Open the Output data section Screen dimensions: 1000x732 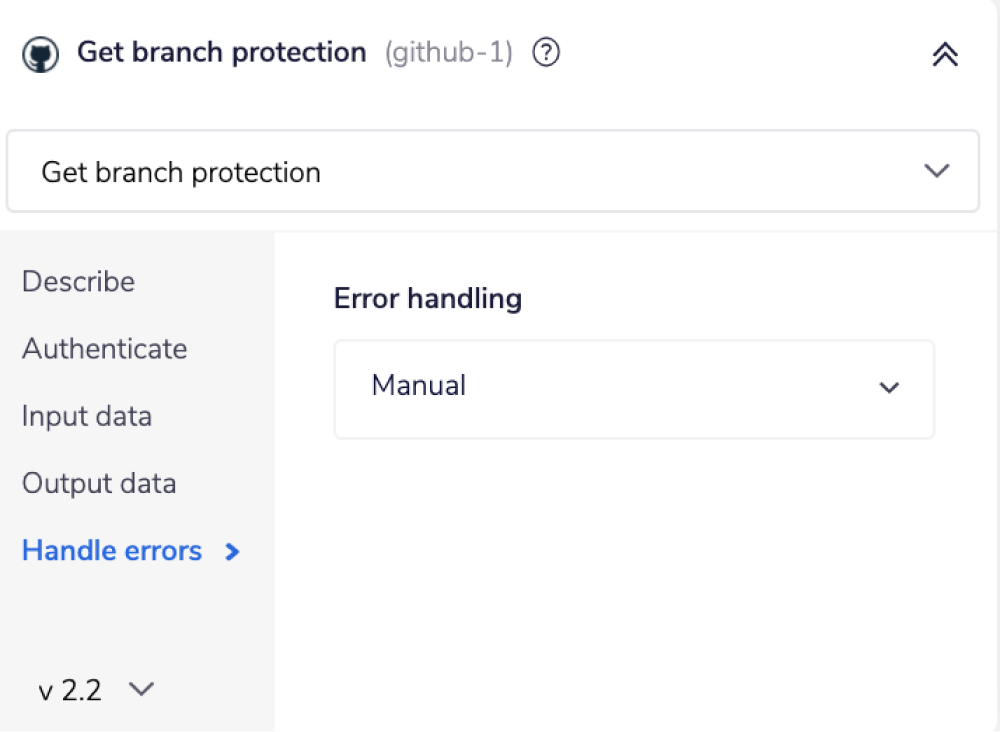click(x=98, y=483)
